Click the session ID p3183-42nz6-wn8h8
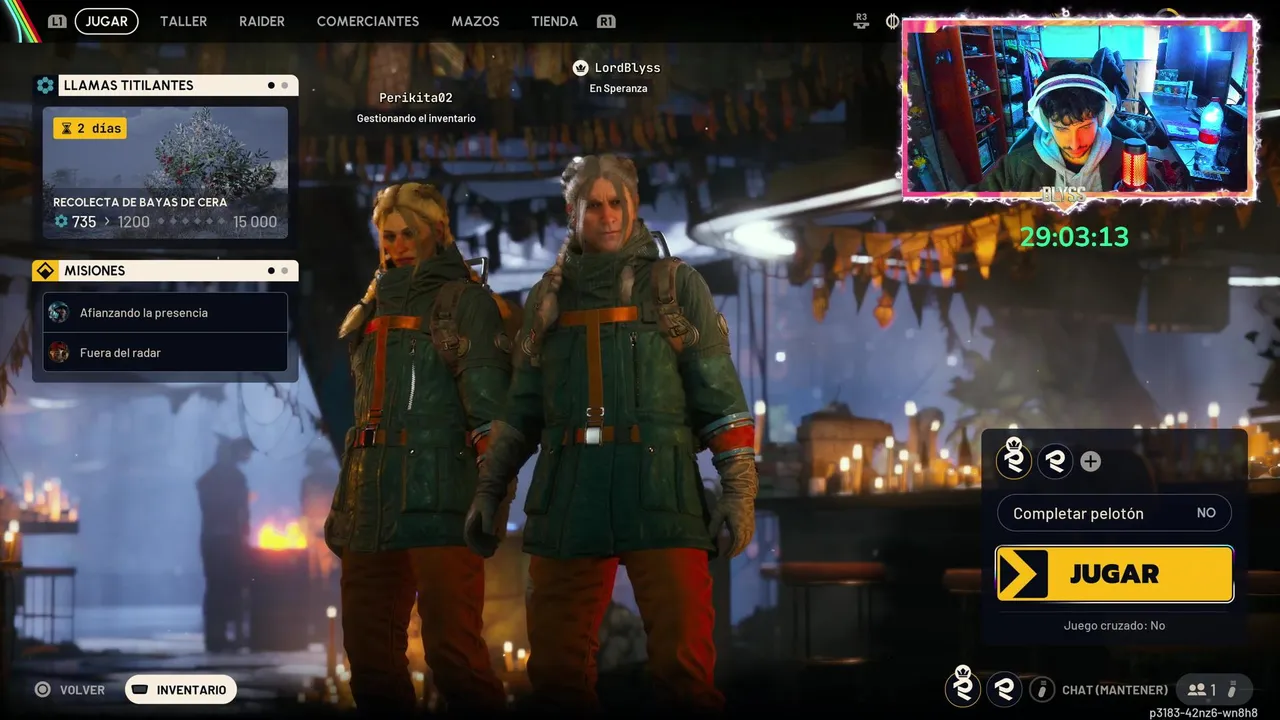 (x=1203, y=713)
